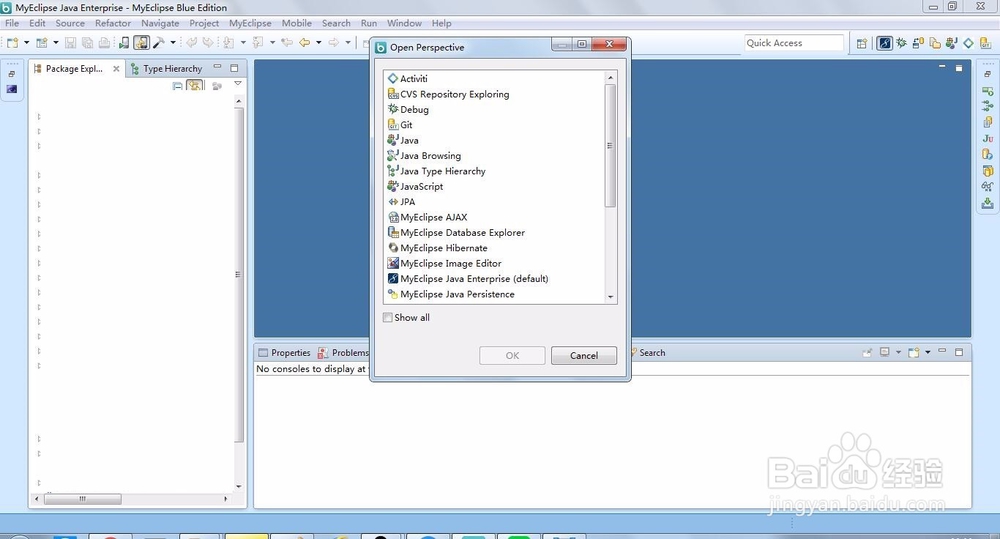Pick MyEclipse Hibernate perspective

pos(438,248)
